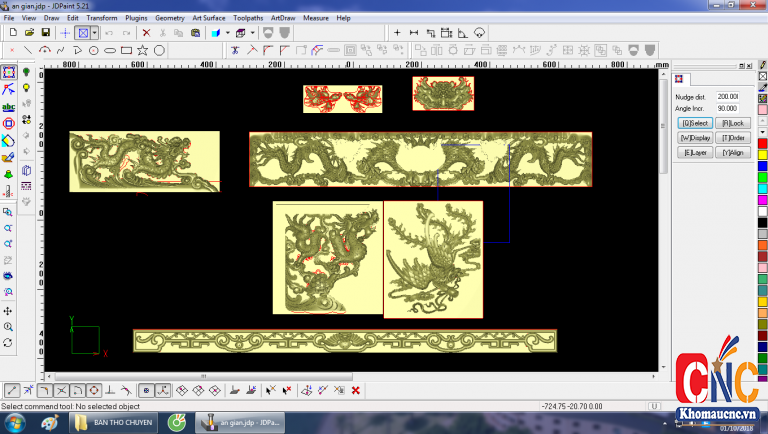Viewport: 768px width, 434px height.
Task: Click the Nudge dist. value field
Action: coord(726,96)
